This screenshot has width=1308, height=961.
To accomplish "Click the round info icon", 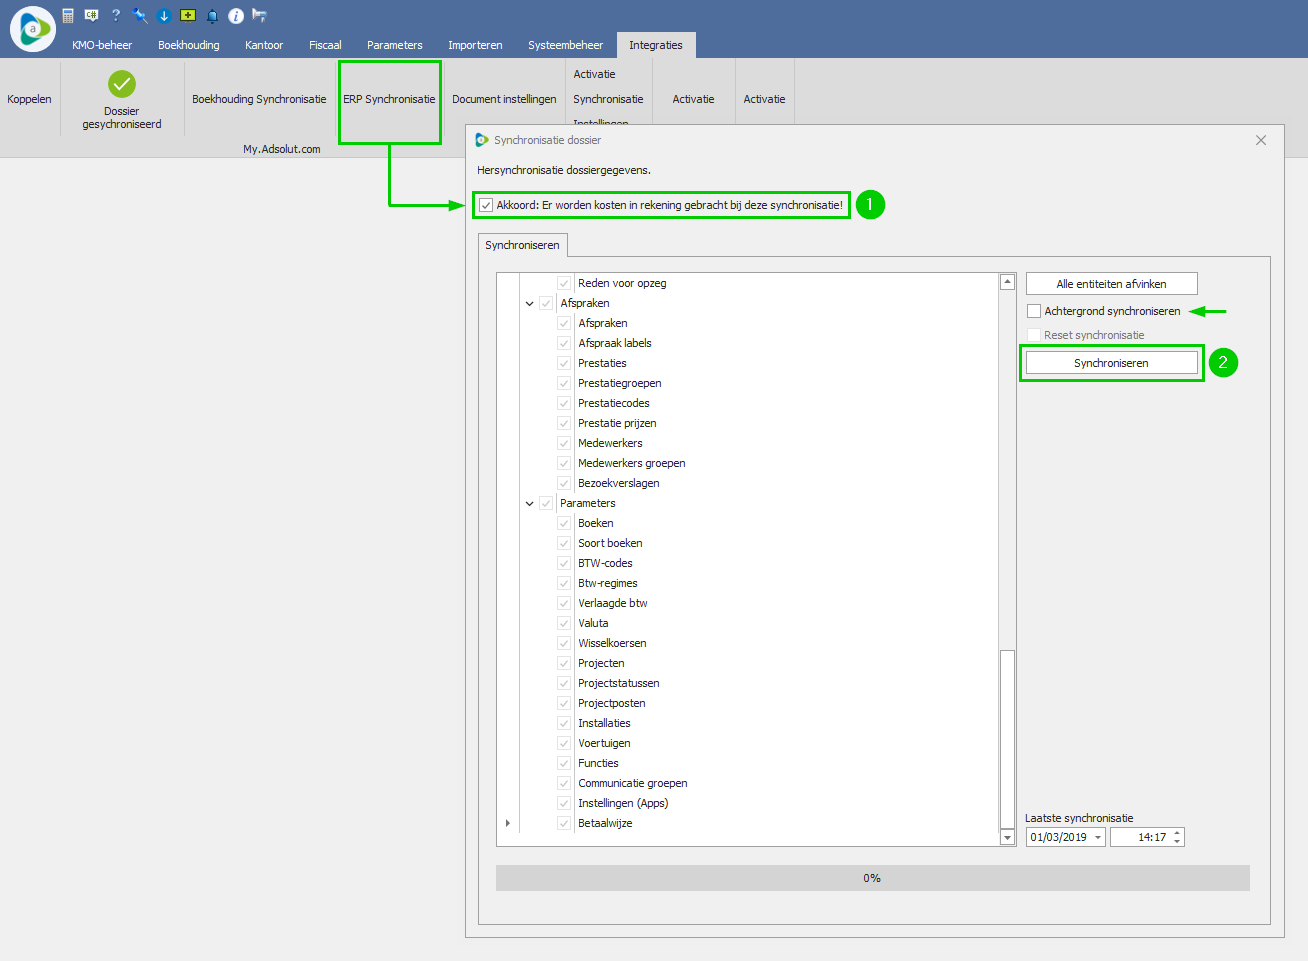I will 236,16.
